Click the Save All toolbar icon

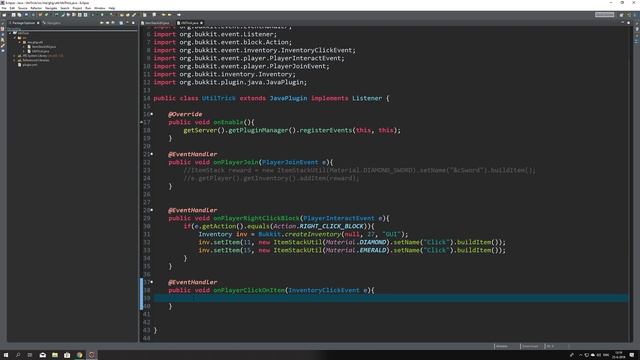(x=19, y=15)
